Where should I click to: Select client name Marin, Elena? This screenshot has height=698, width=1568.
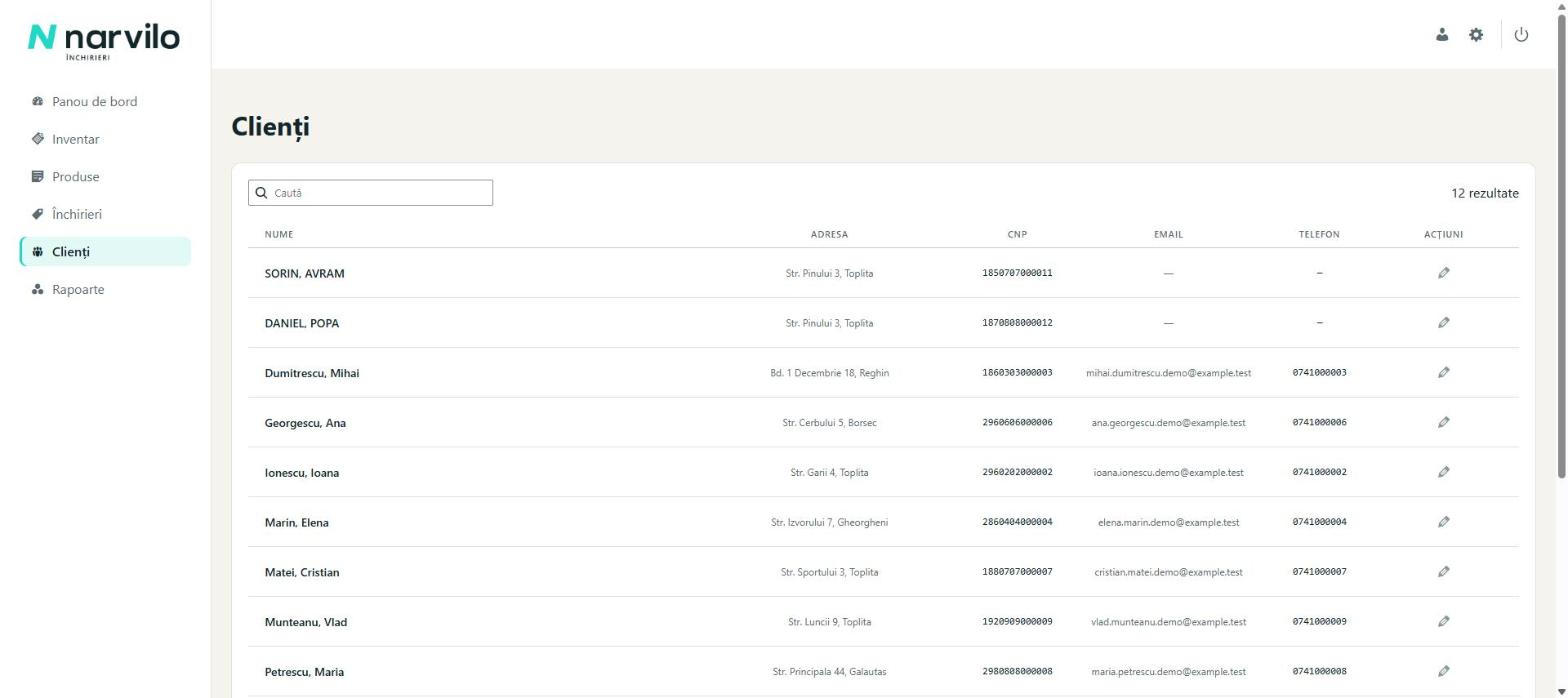click(x=297, y=522)
